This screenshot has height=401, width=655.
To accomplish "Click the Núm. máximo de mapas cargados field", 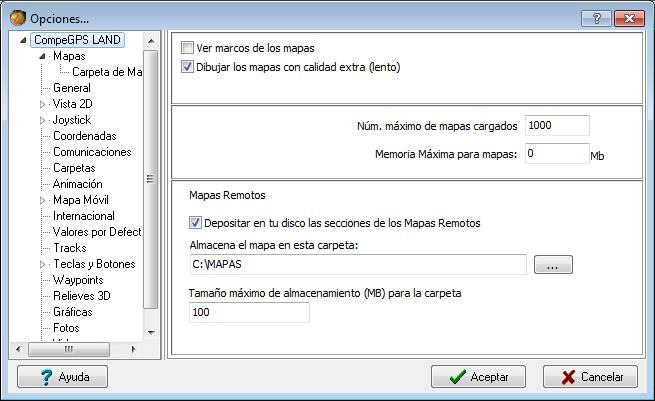I will (x=556, y=126).
